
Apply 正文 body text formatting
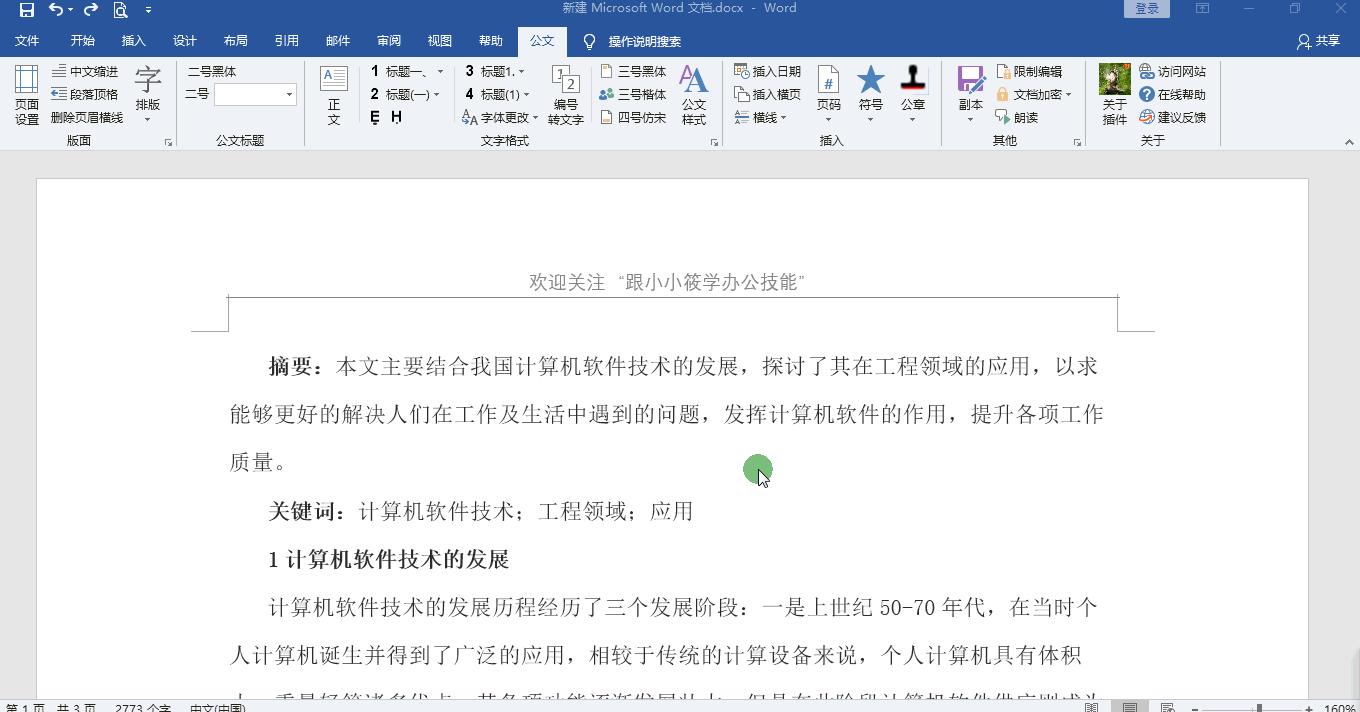(x=333, y=94)
